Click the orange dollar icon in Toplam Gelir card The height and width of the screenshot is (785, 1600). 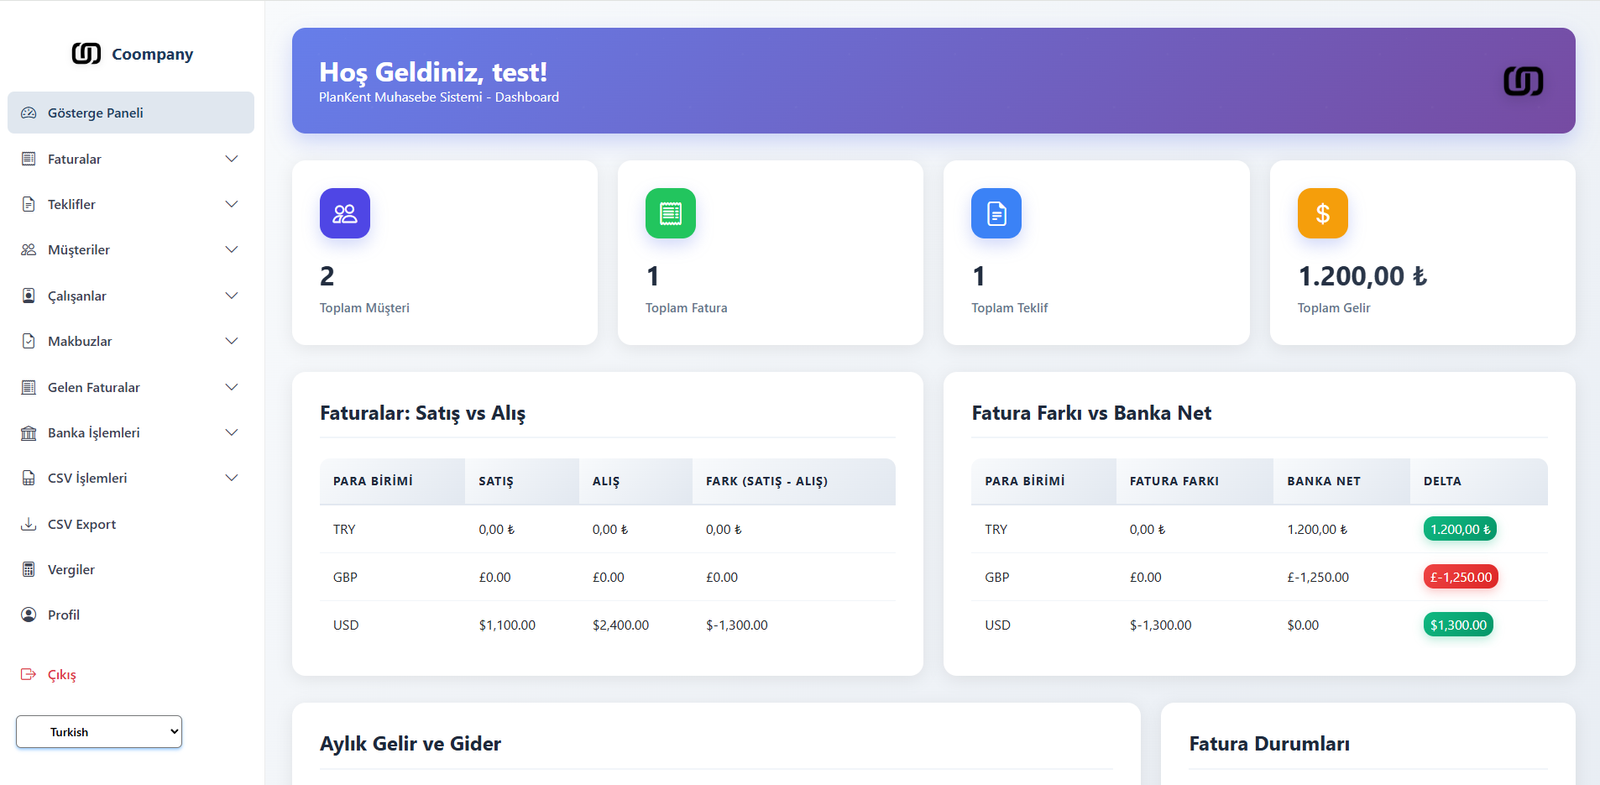pos(1322,213)
